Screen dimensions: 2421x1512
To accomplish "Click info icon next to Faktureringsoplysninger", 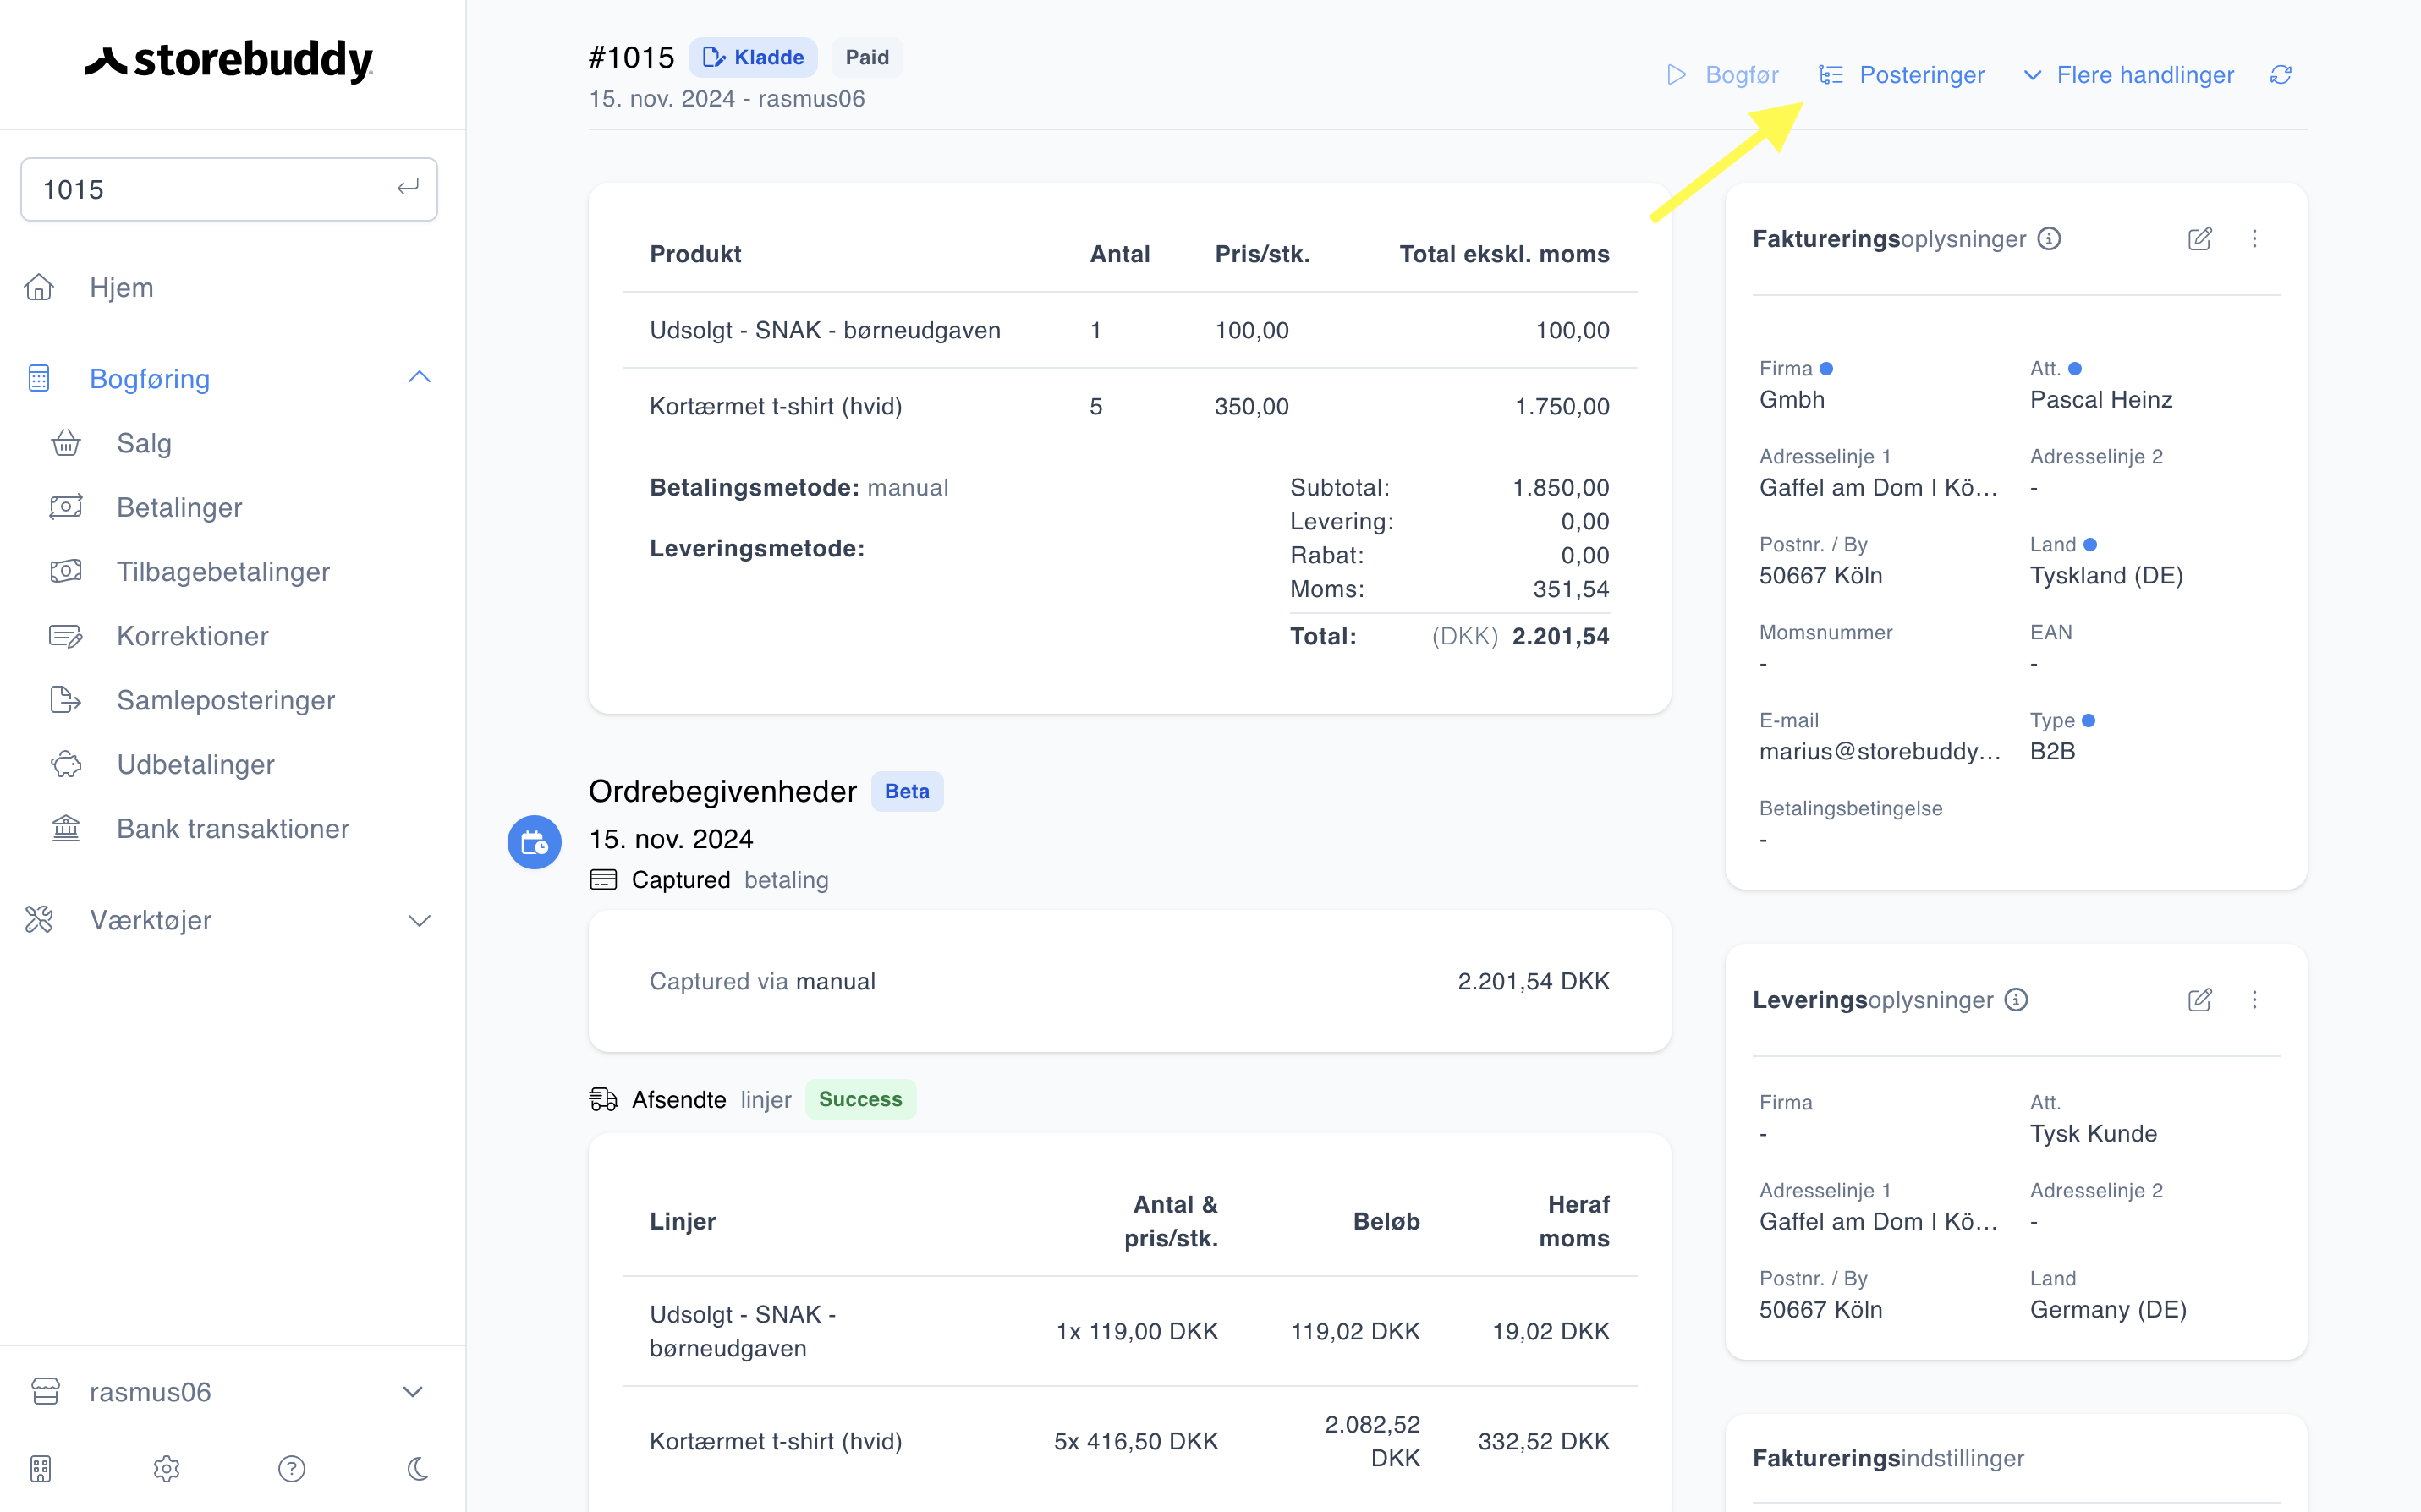I will (x=2049, y=239).
